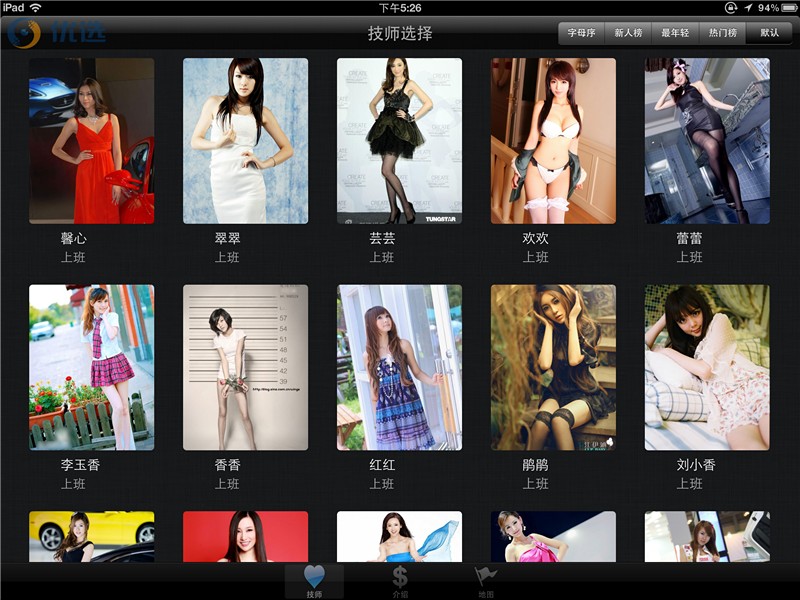Tap the battery status icon

[x=790, y=8]
